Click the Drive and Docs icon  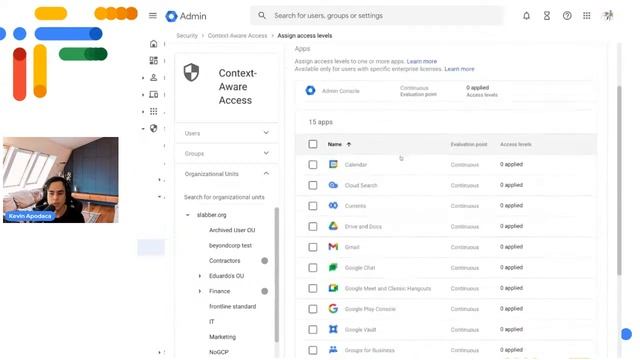pyautogui.click(x=333, y=226)
